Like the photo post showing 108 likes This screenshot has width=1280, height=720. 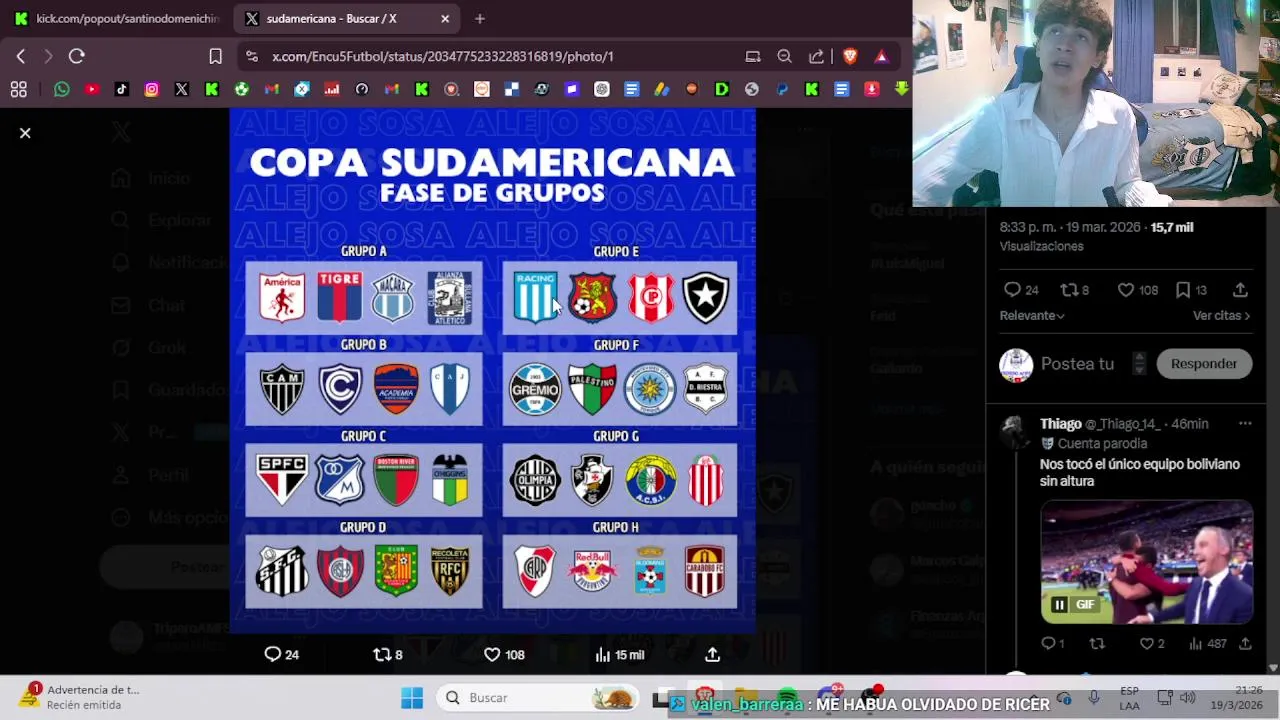[x=504, y=655]
